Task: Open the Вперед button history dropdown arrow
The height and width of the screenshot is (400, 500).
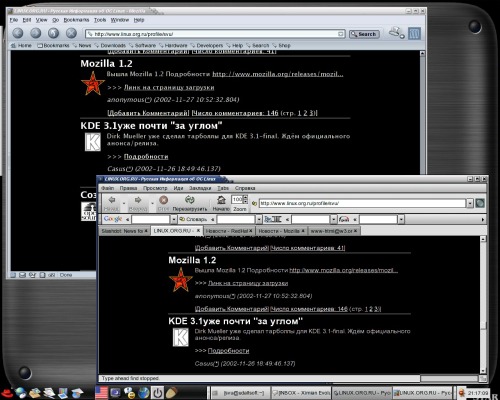Action: coord(152,203)
